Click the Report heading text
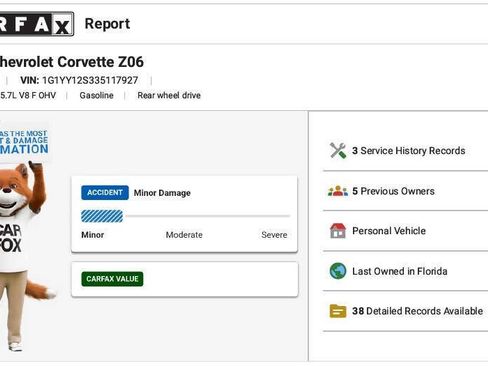This screenshot has height=366, width=488. pyautogui.click(x=107, y=24)
